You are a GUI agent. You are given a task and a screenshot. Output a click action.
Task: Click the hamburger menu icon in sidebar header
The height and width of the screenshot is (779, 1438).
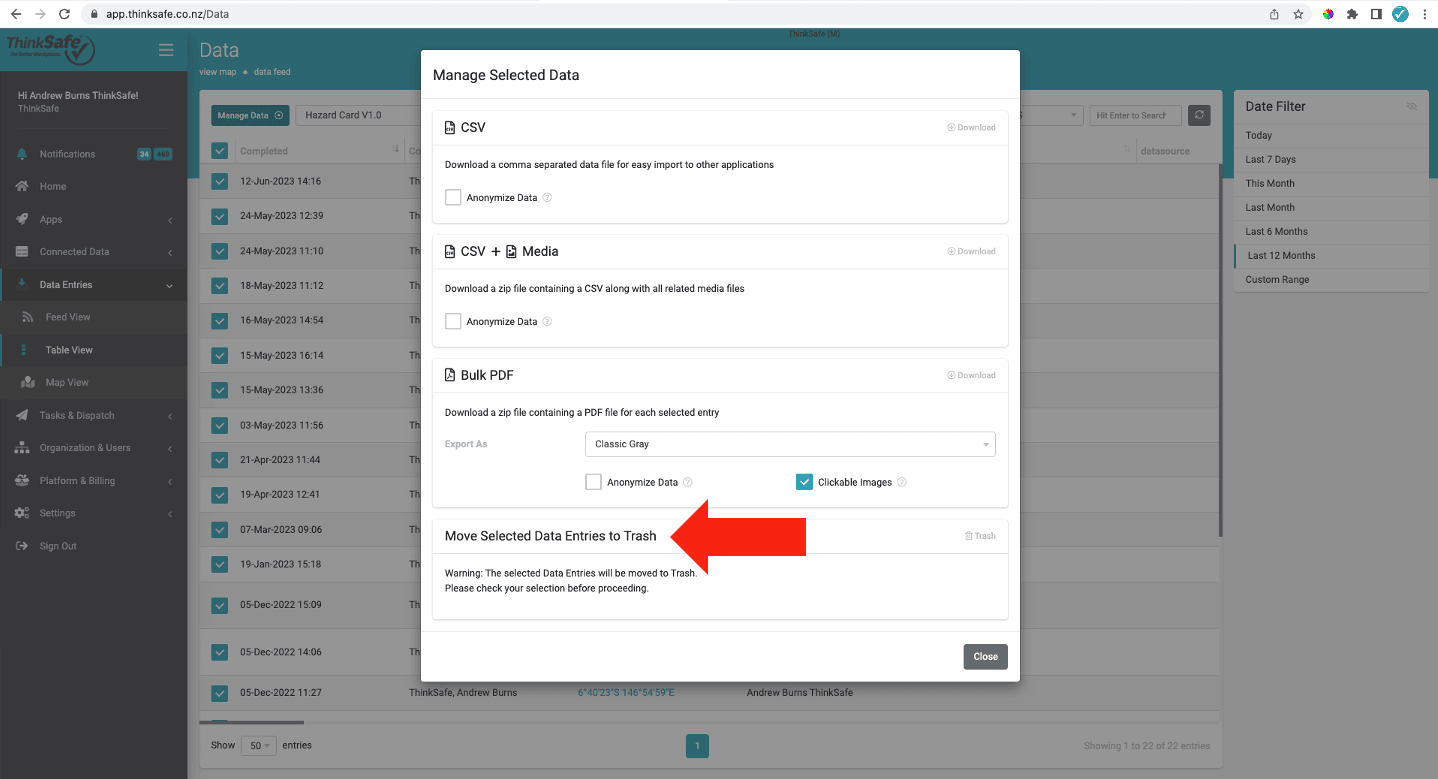click(166, 50)
